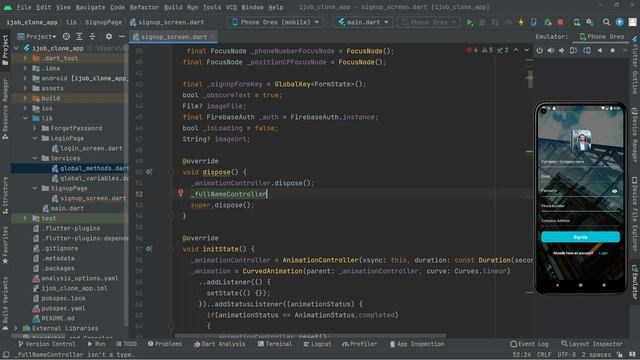The width and height of the screenshot is (640, 360).
Task: Jump to previous highlighted error arrow
Action: (516, 50)
